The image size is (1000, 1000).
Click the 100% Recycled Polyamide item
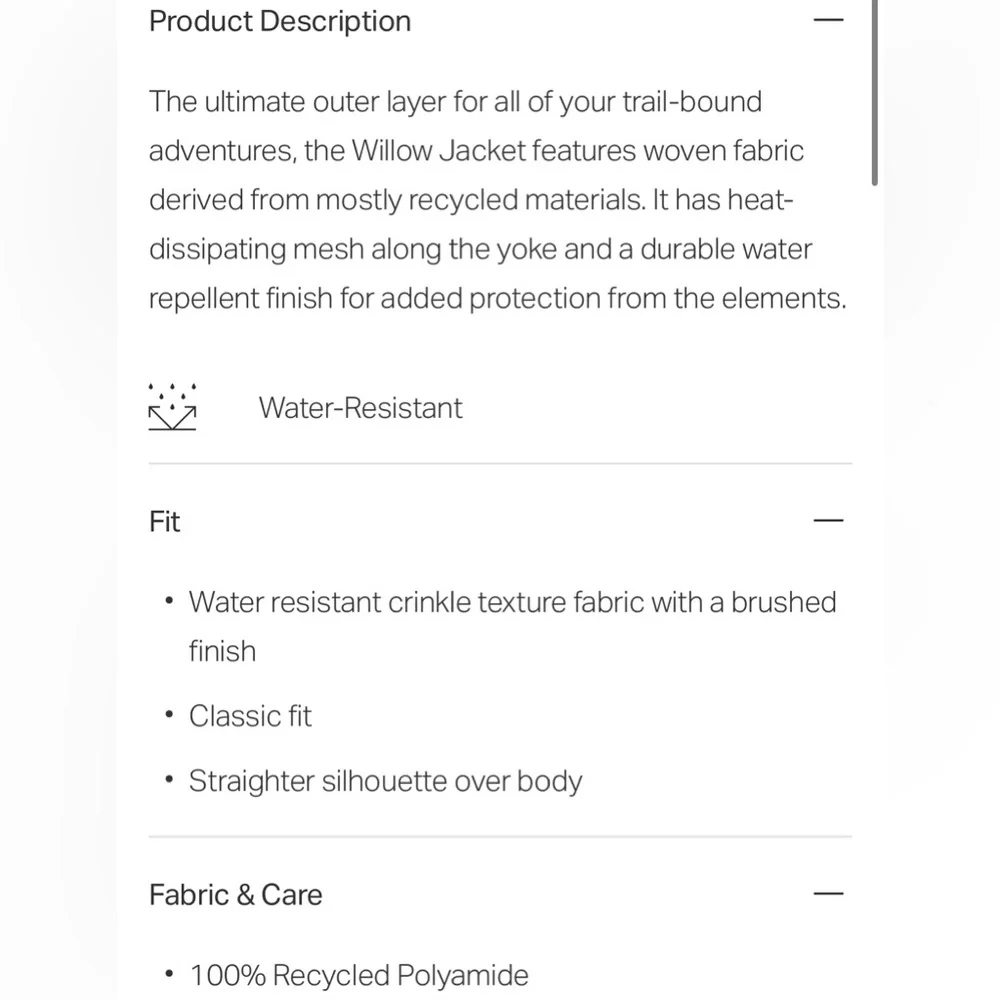pyautogui.click(x=359, y=976)
